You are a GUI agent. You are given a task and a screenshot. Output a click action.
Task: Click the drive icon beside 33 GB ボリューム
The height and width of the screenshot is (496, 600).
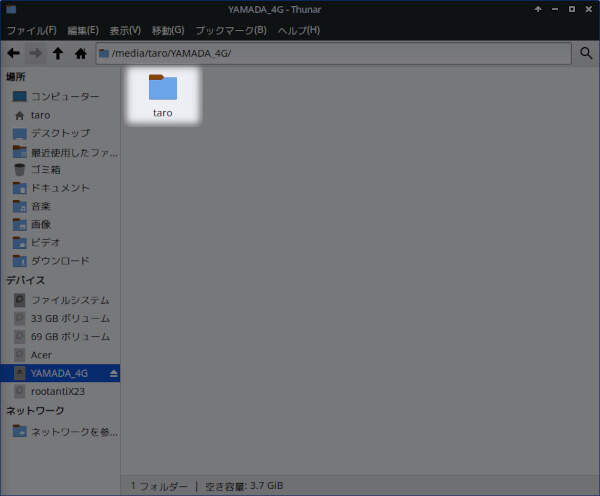point(20,318)
